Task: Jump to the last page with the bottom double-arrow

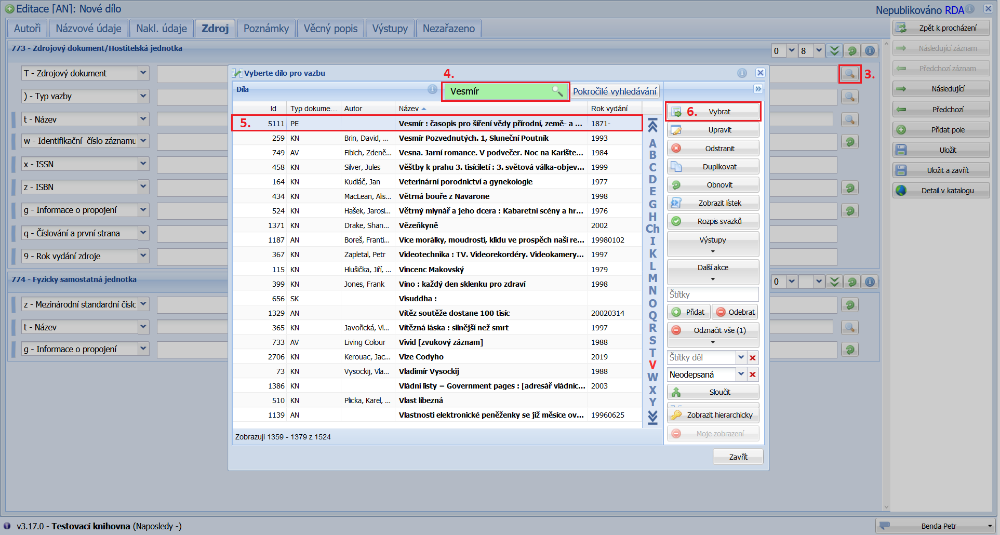Action: pos(653,417)
